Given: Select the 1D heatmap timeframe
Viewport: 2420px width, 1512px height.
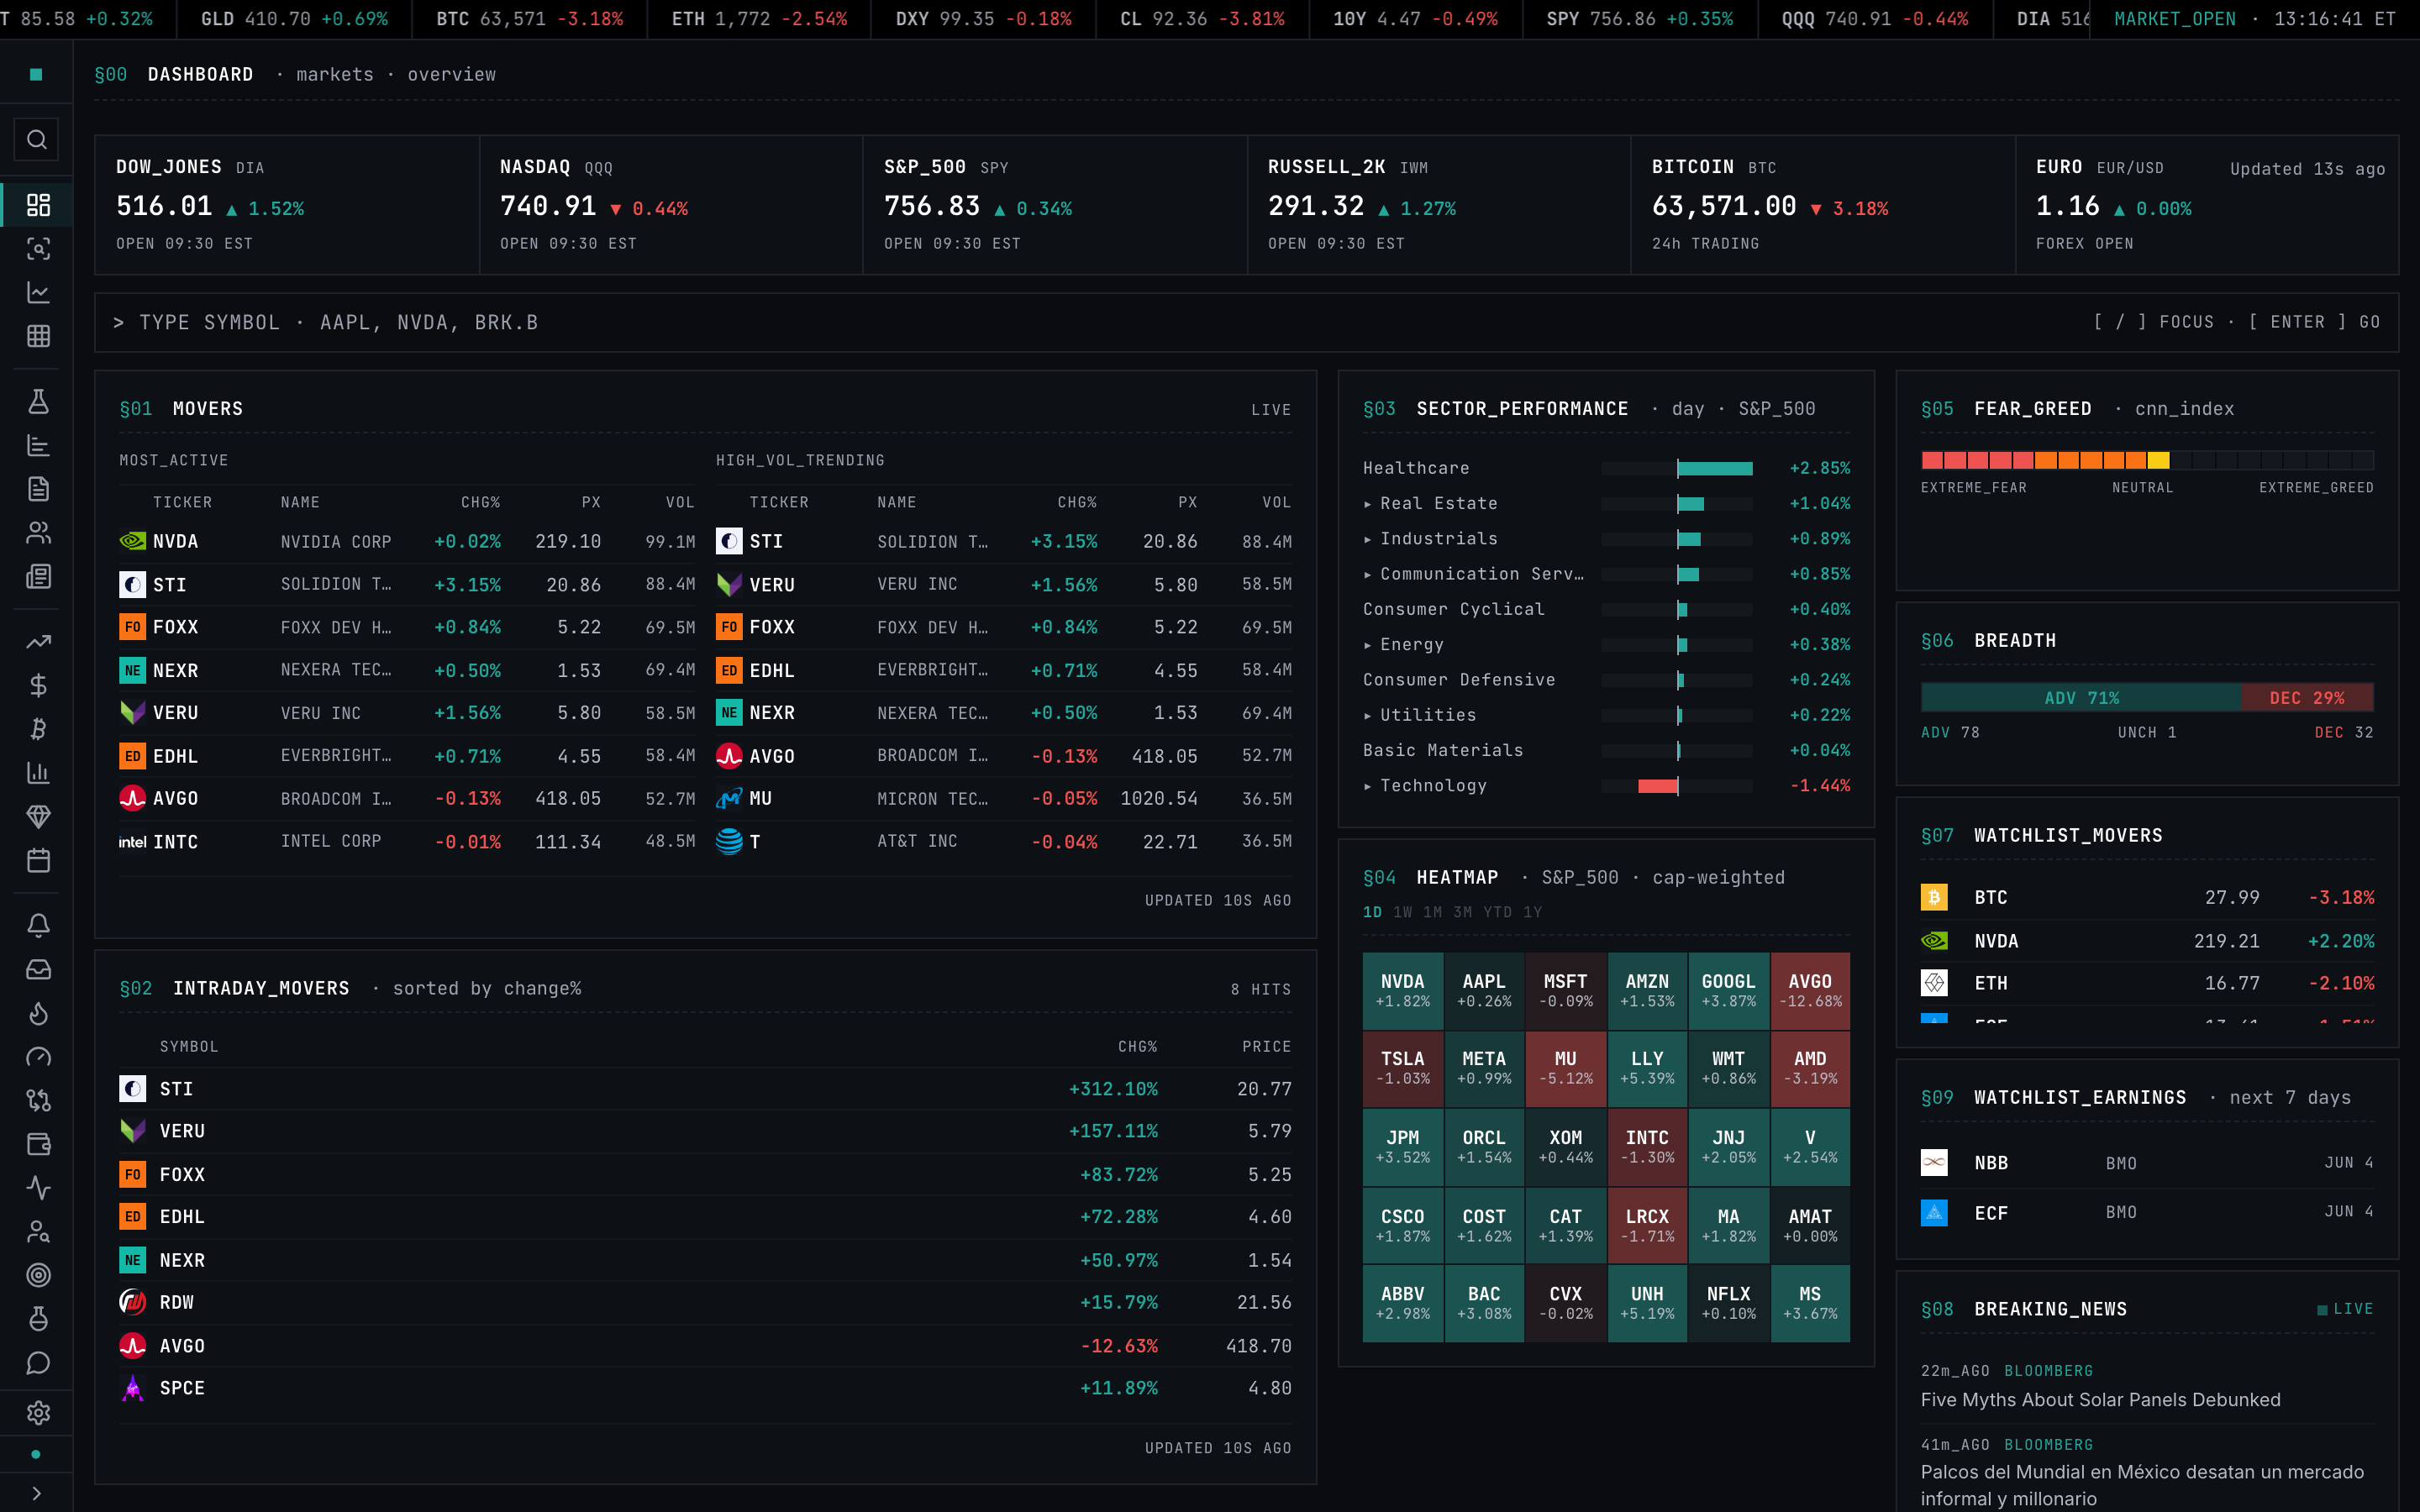Looking at the screenshot, I should coord(1372,912).
